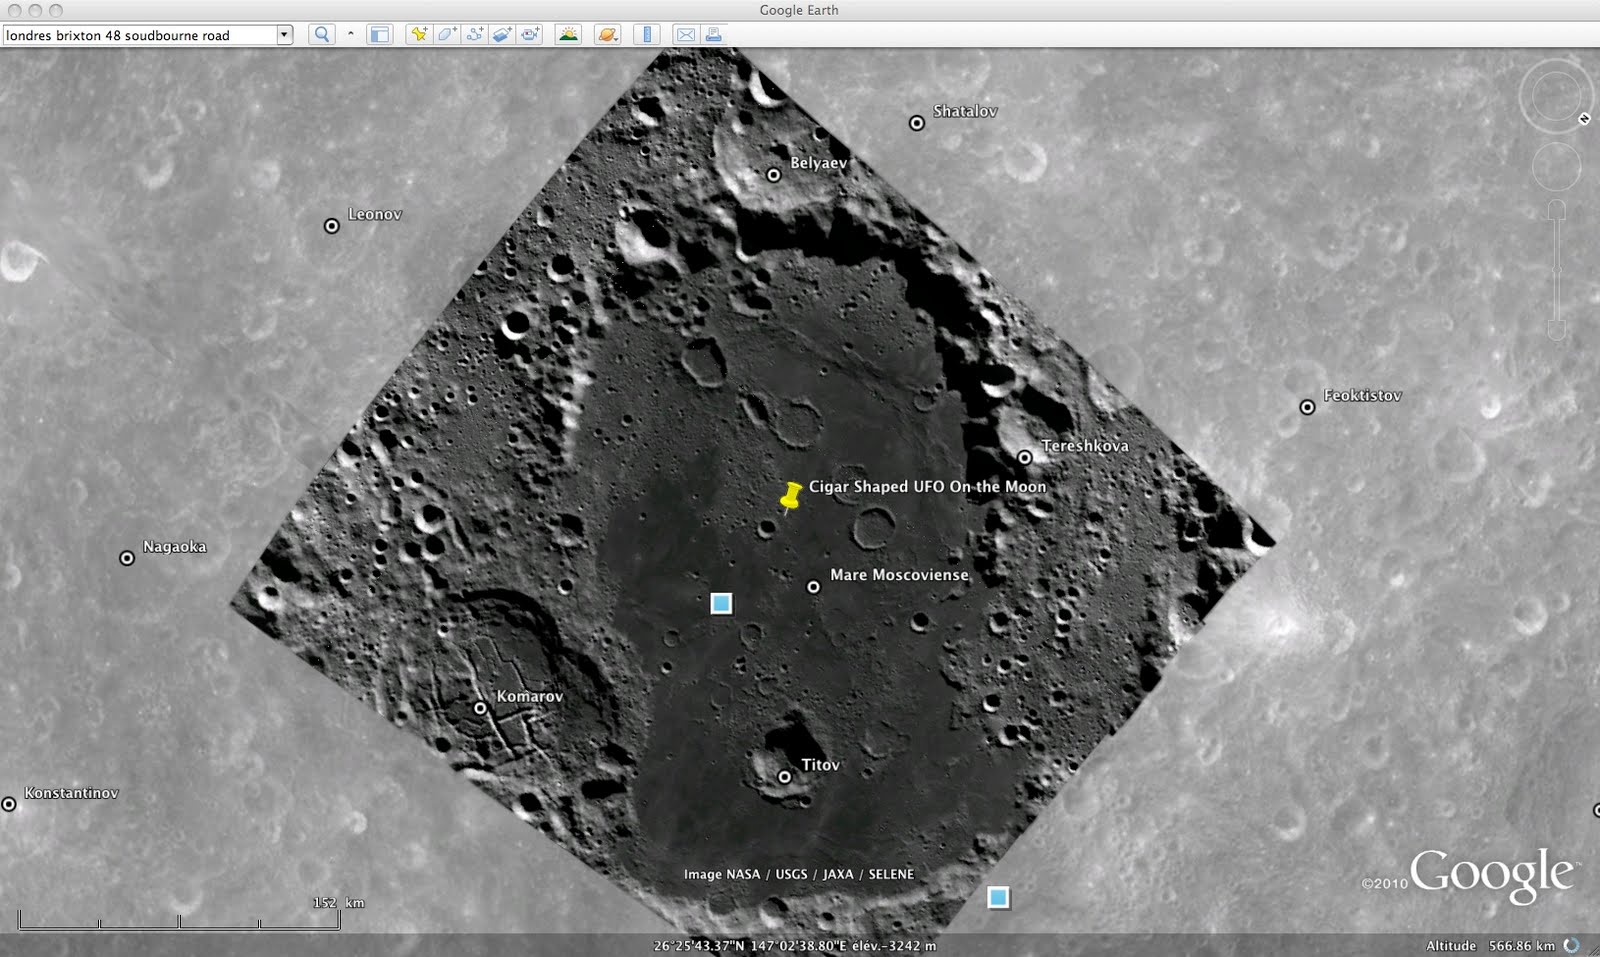Click the zoom slider track
This screenshot has width=1600, height=957.
click(1556, 270)
